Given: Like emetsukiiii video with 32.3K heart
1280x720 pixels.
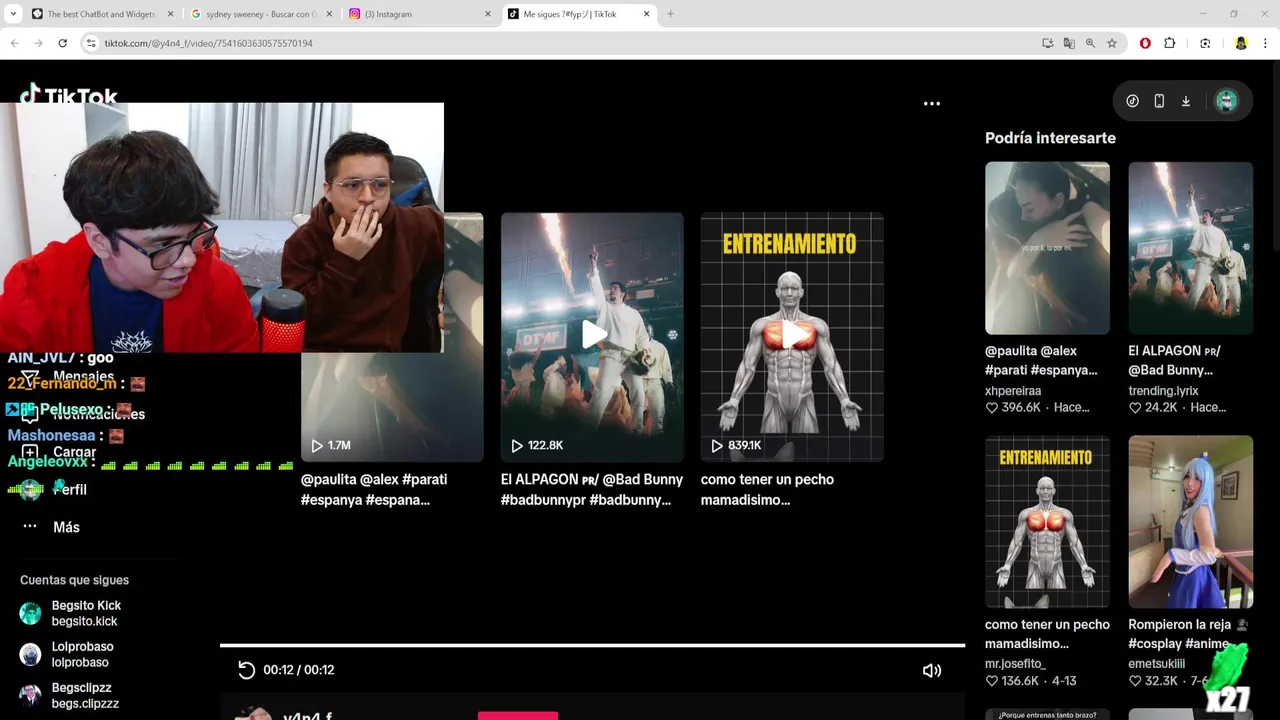Looking at the screenshot, I should [1135, 681].
